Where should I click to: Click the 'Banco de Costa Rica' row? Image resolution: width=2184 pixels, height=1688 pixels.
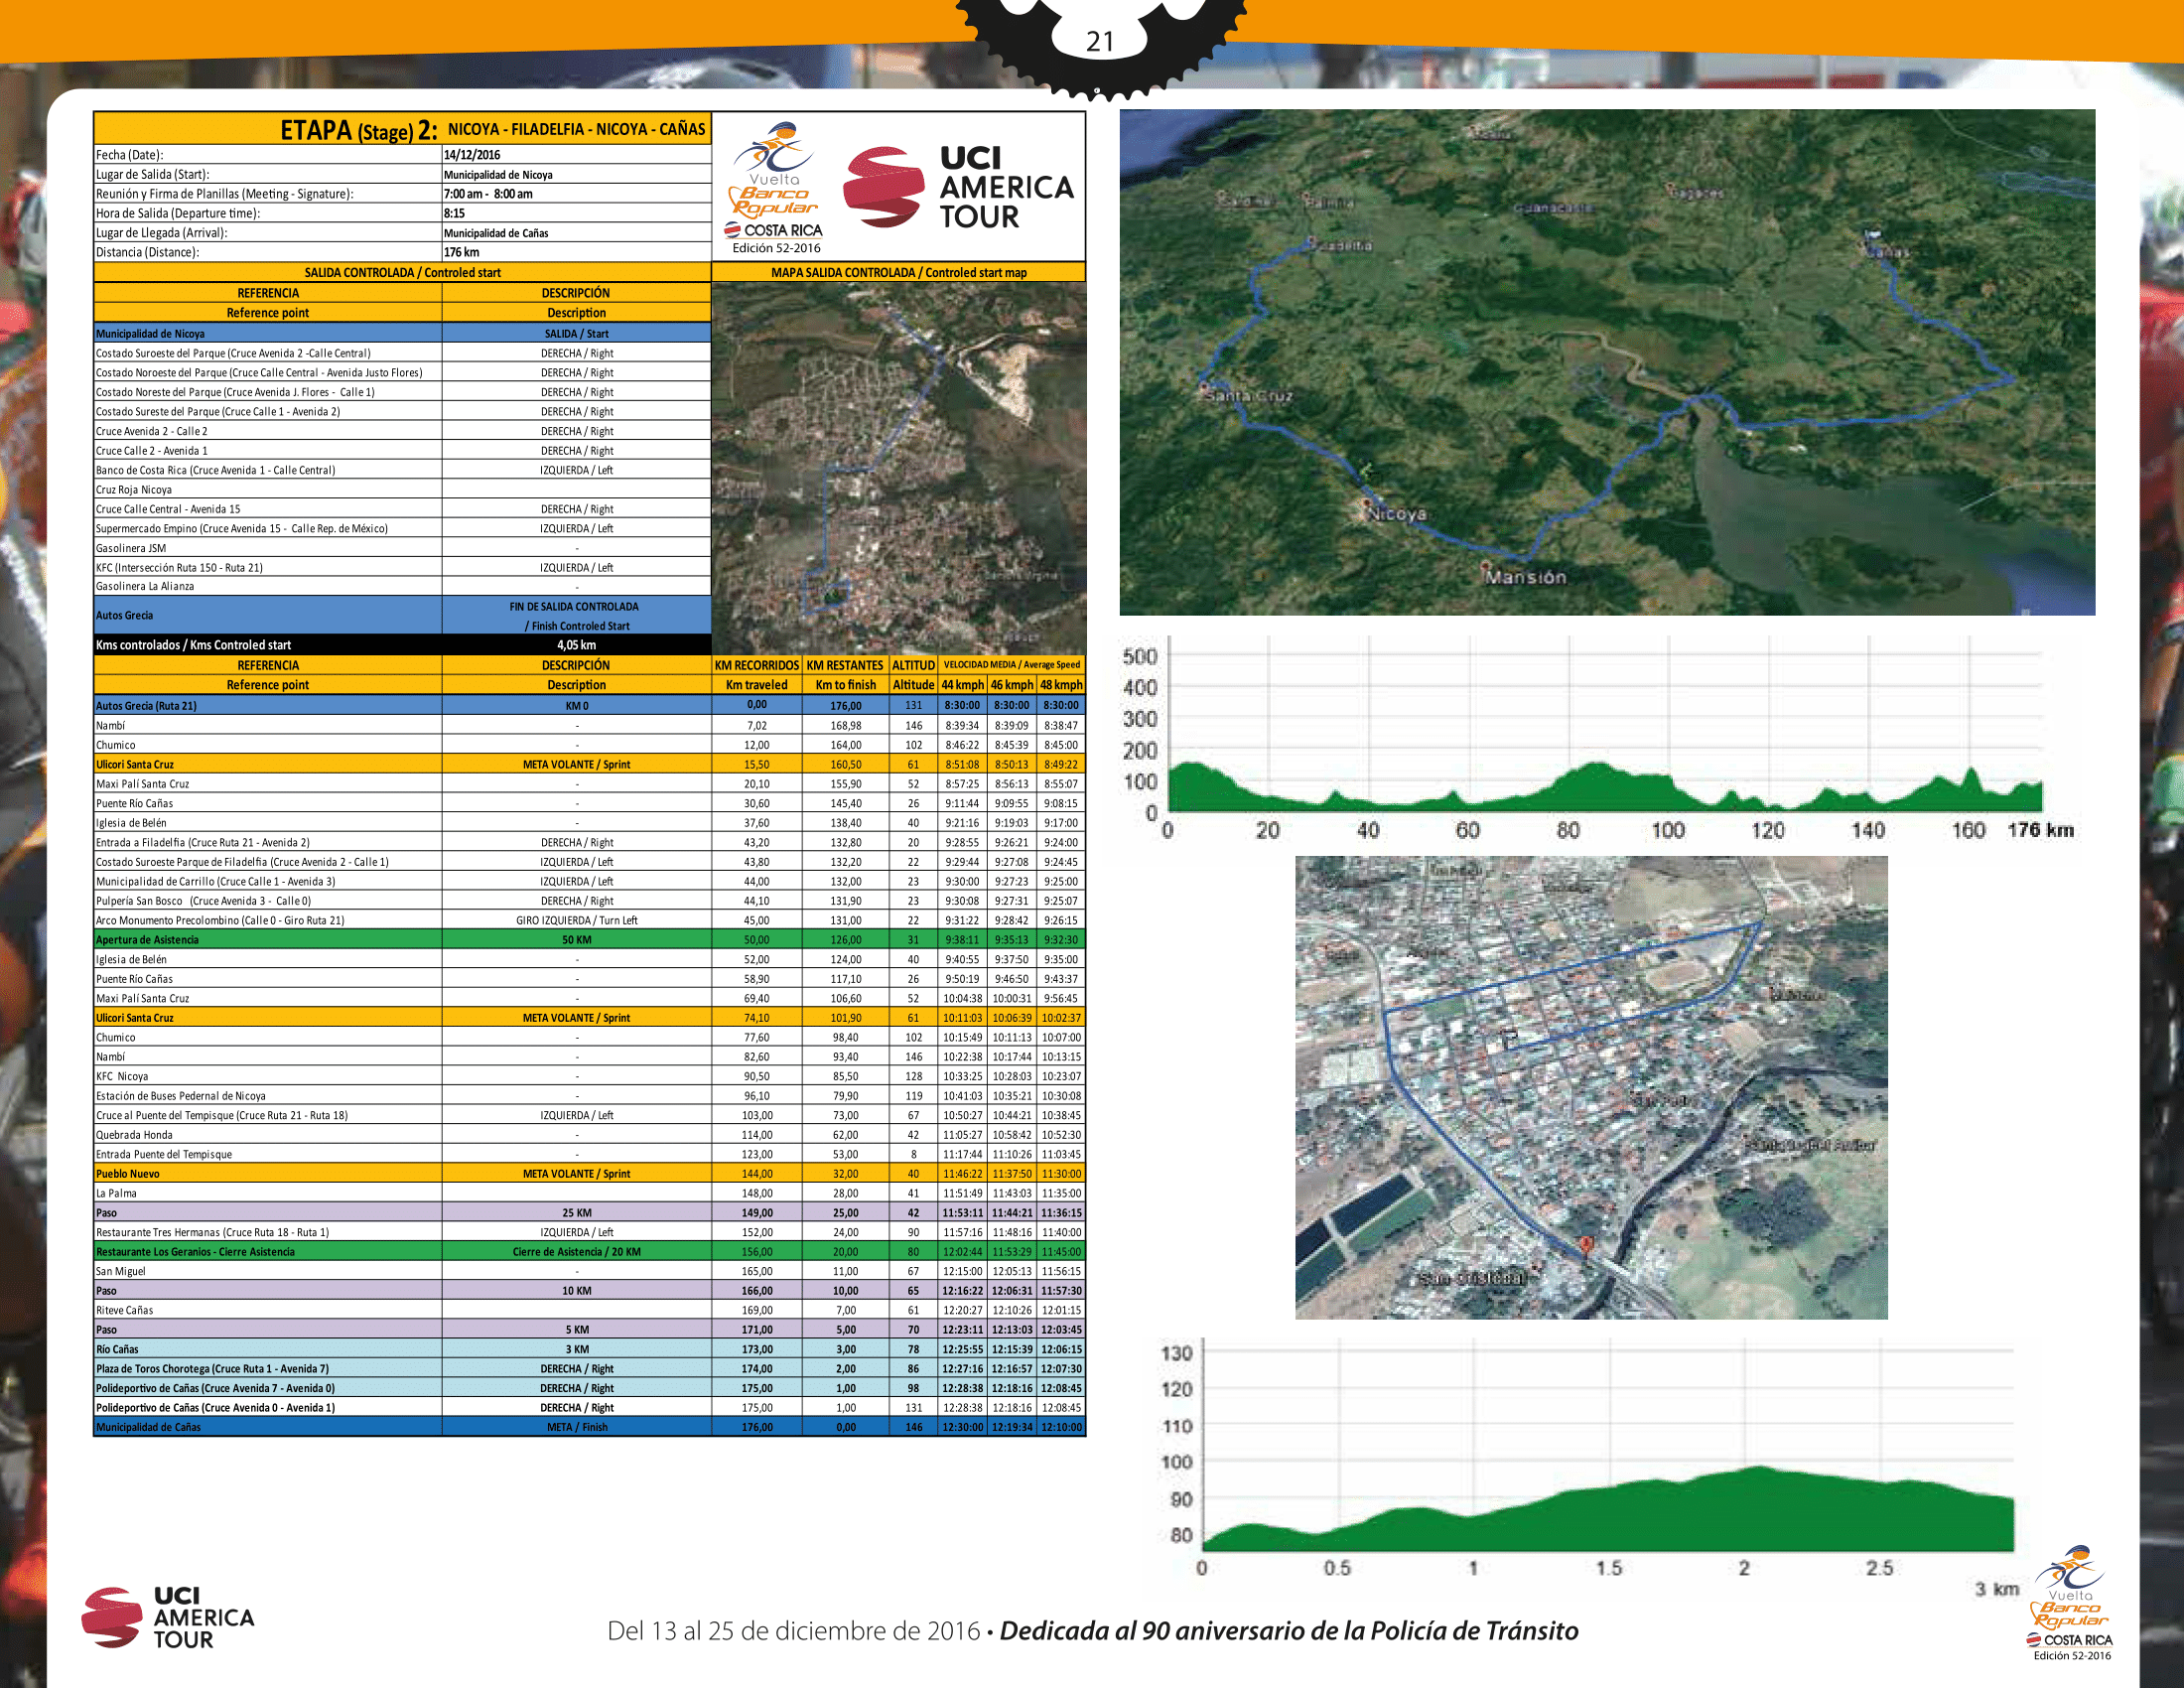[402, 470]
